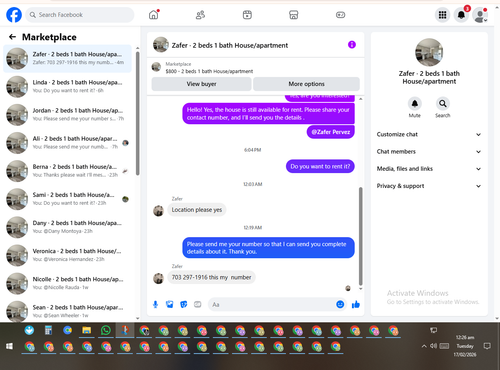Open the Watch video icon
500x370 pixels.
point(247,15)
